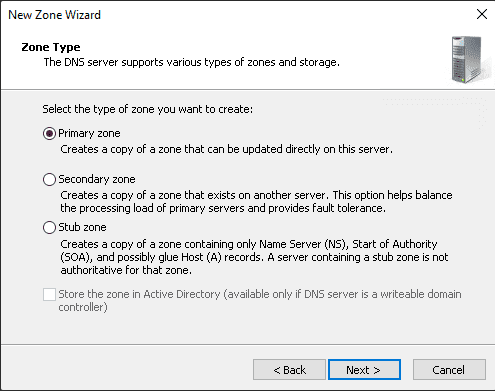
Task: Cancel the New Zone Wizard
Action: [x=449, y=370]
